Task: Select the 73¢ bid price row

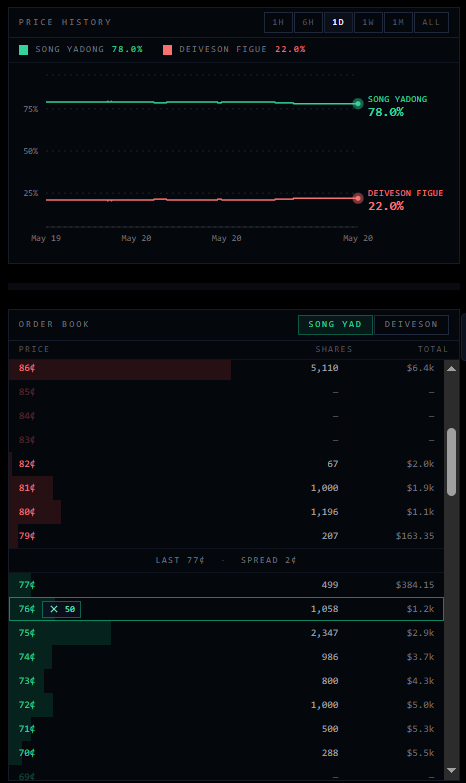Action: (226, 681)
